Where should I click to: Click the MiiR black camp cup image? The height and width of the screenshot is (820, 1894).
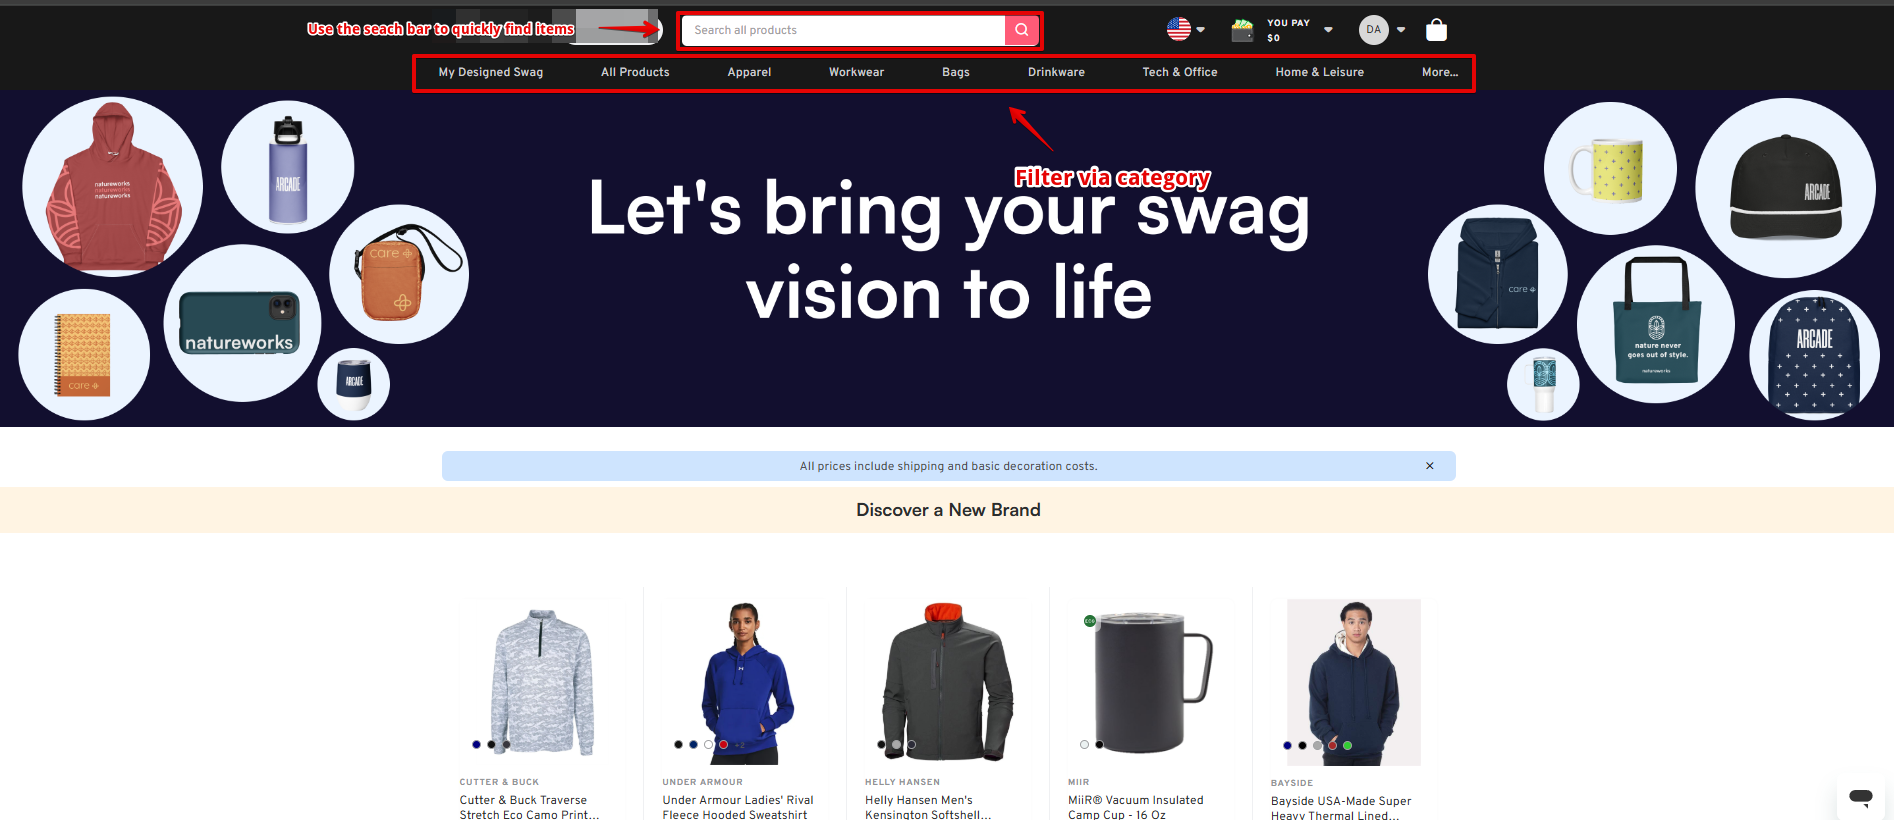tap(1152, 682)
